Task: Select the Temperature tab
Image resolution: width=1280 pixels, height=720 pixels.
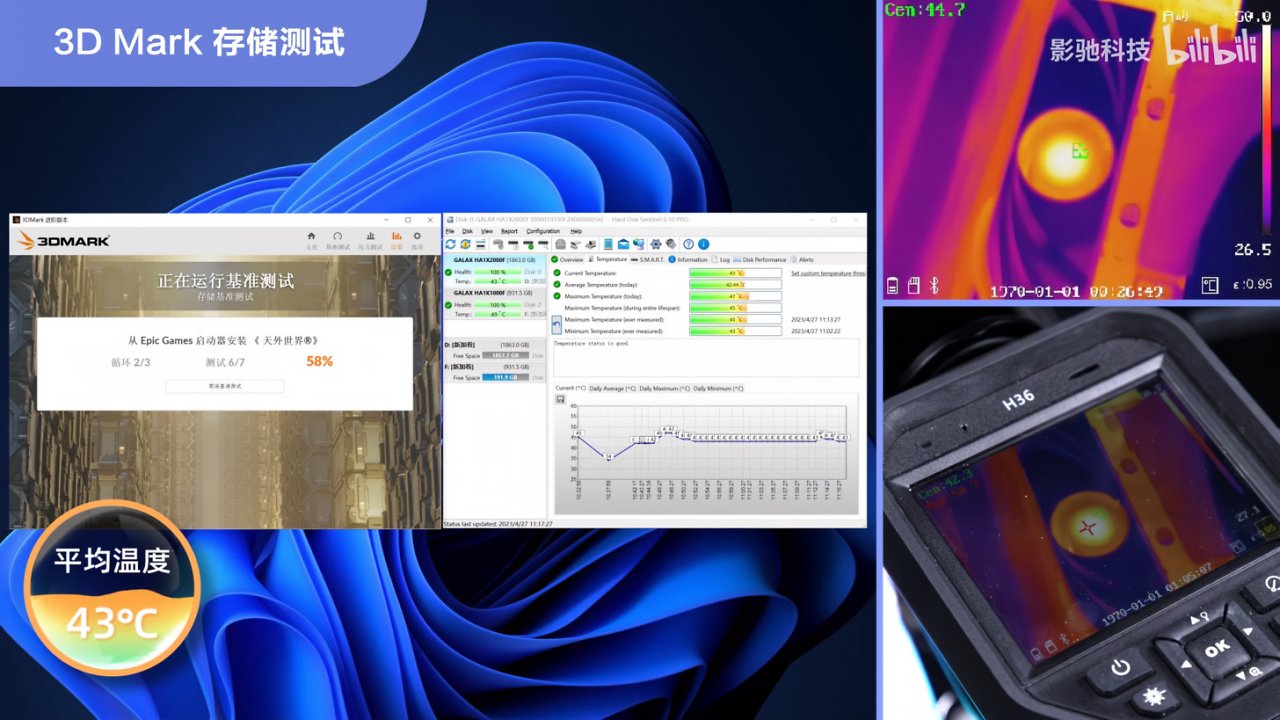Action: click(606, 260)
